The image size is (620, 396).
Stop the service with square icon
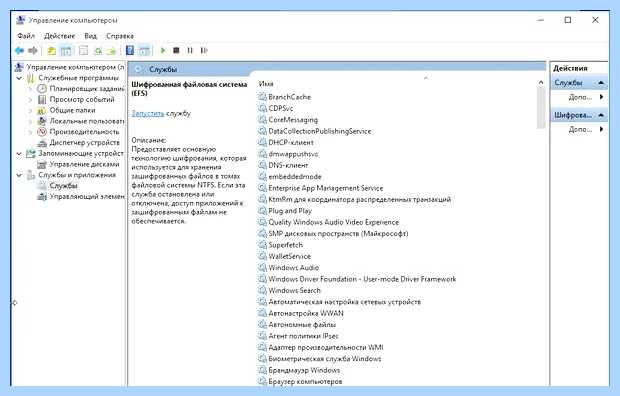pyautogui.click(x=176, y=51)
